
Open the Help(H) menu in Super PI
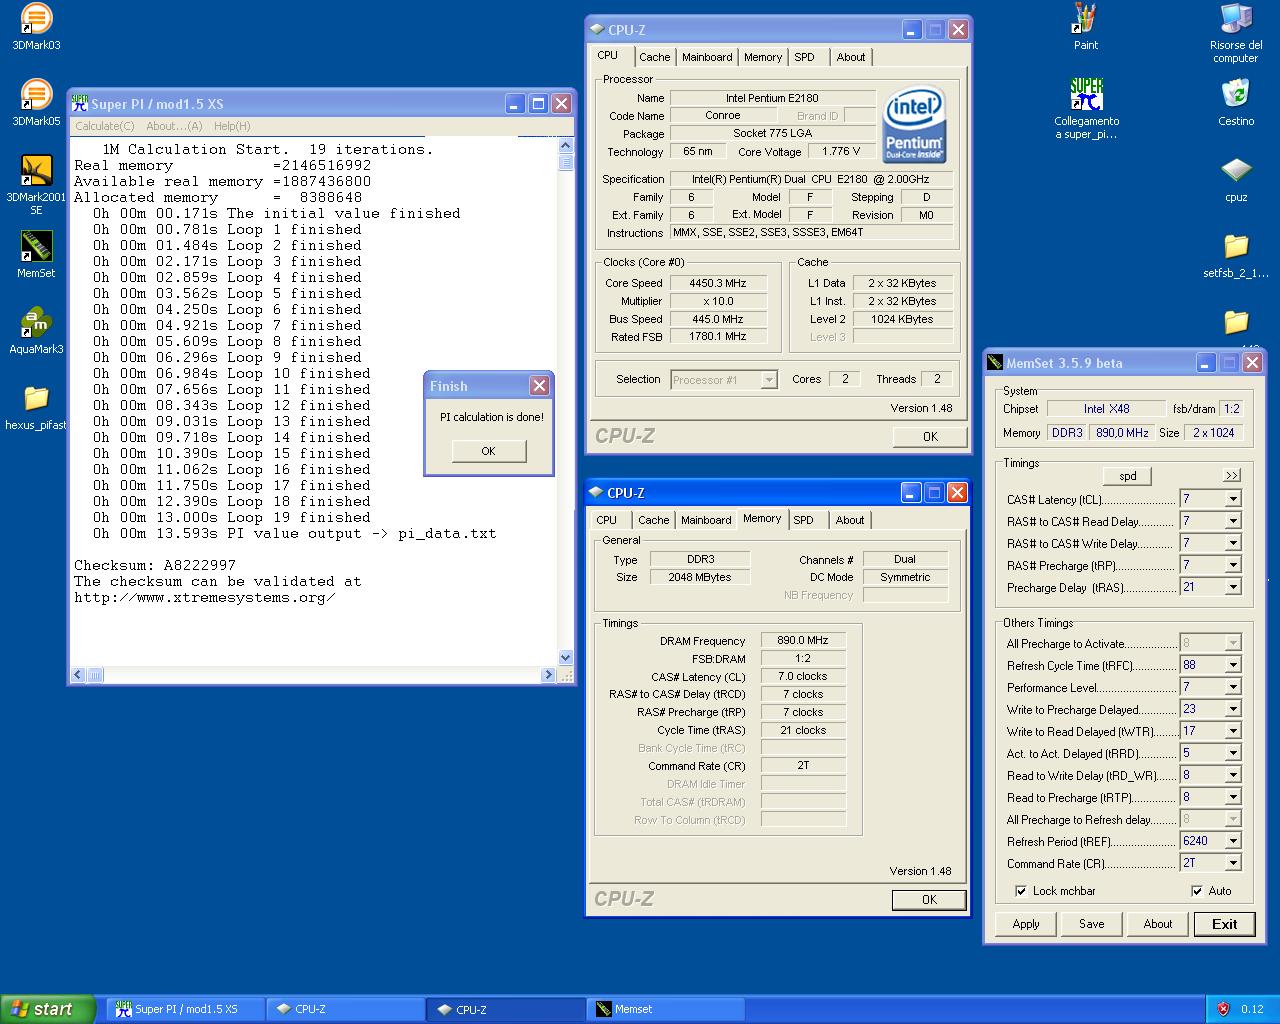[232, 126]
